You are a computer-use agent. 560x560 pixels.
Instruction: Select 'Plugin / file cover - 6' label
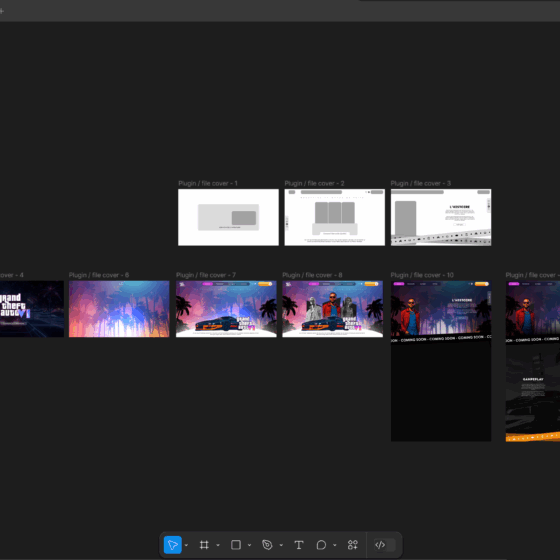tap(99, 275)
